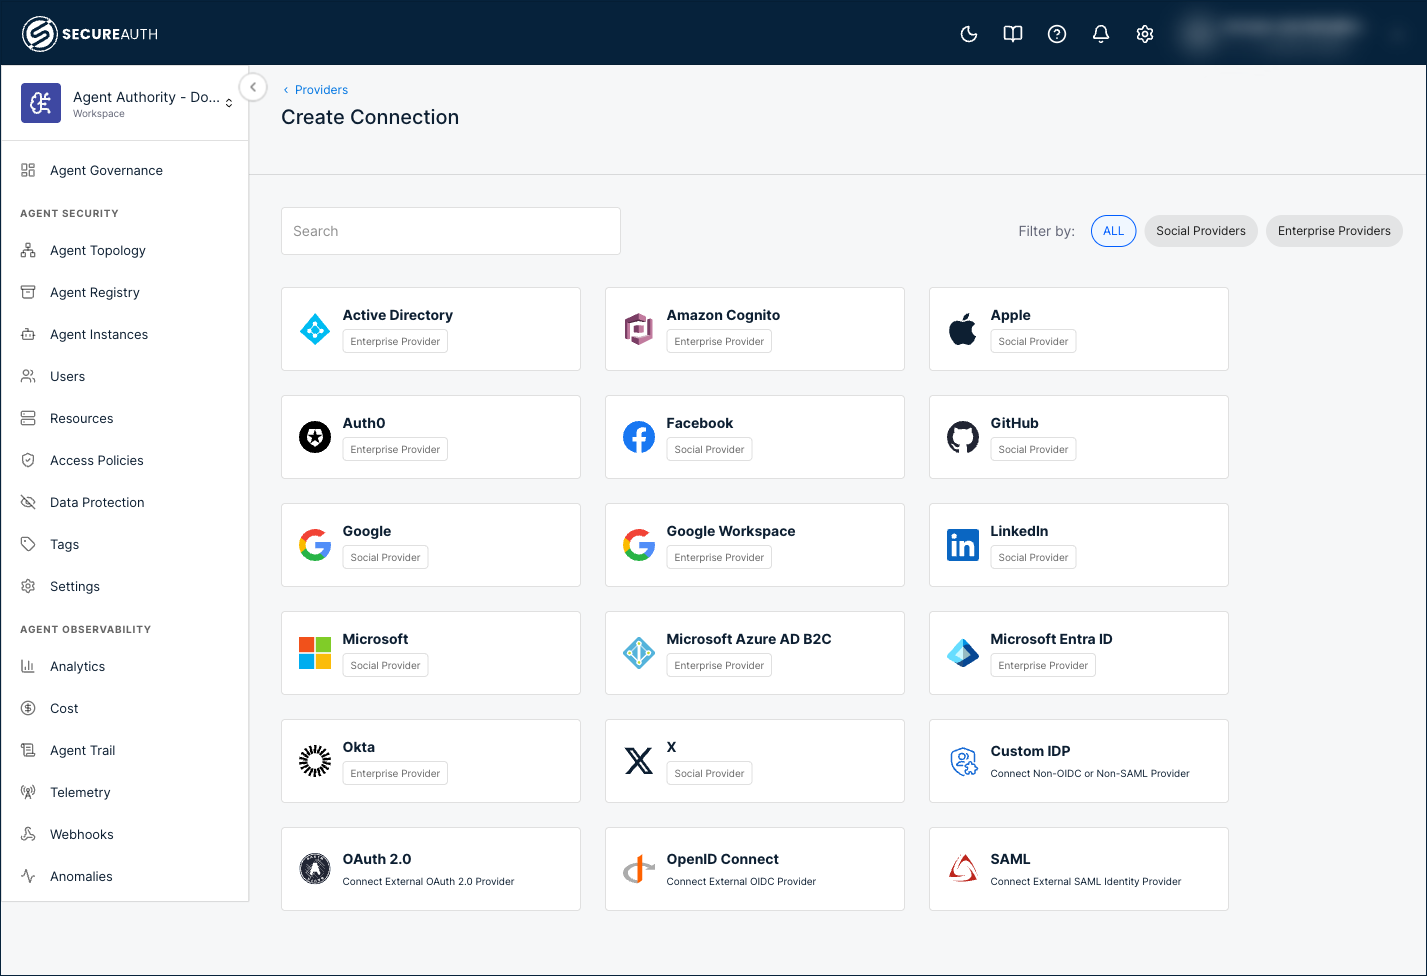Select the ALL filter
Screen dimensions: 1427x976
tap(1113, 231)
